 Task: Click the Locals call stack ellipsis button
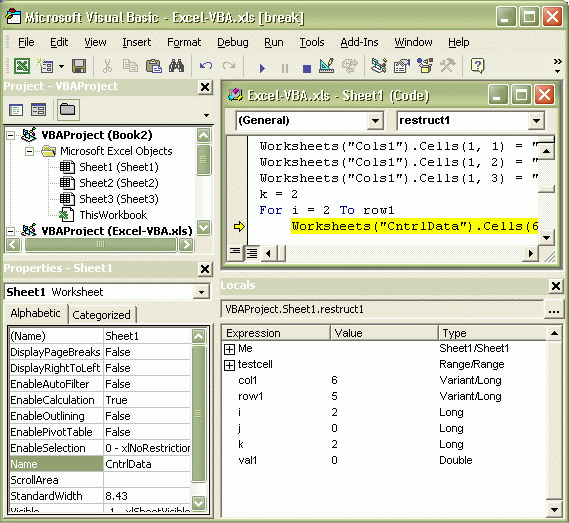point(554,310)
